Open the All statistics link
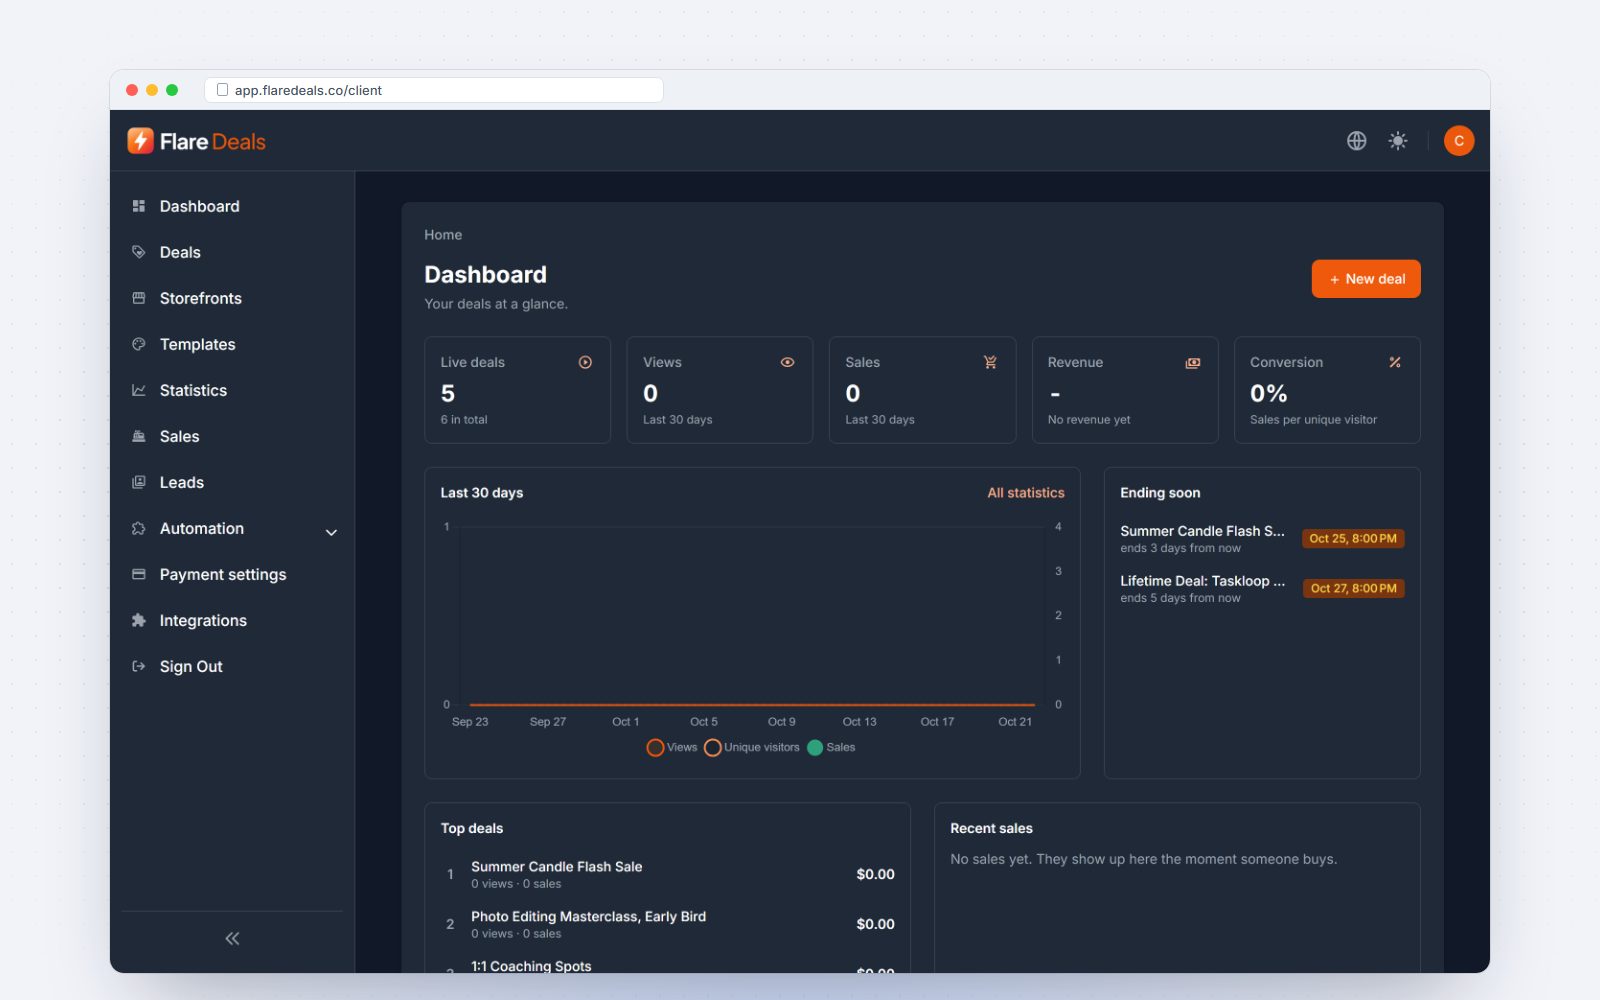Image resolution: width=1600 pixels, height=1000 pixels. tap(1026, 493)
